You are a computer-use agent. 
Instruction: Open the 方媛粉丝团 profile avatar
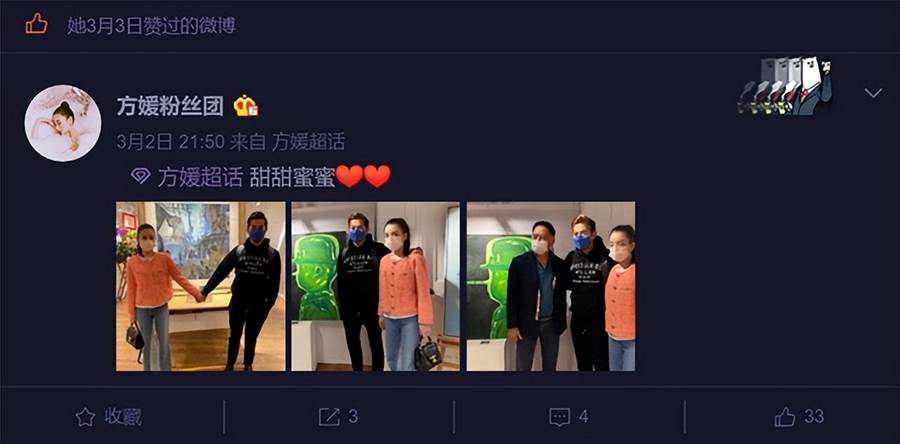[63, 123]
